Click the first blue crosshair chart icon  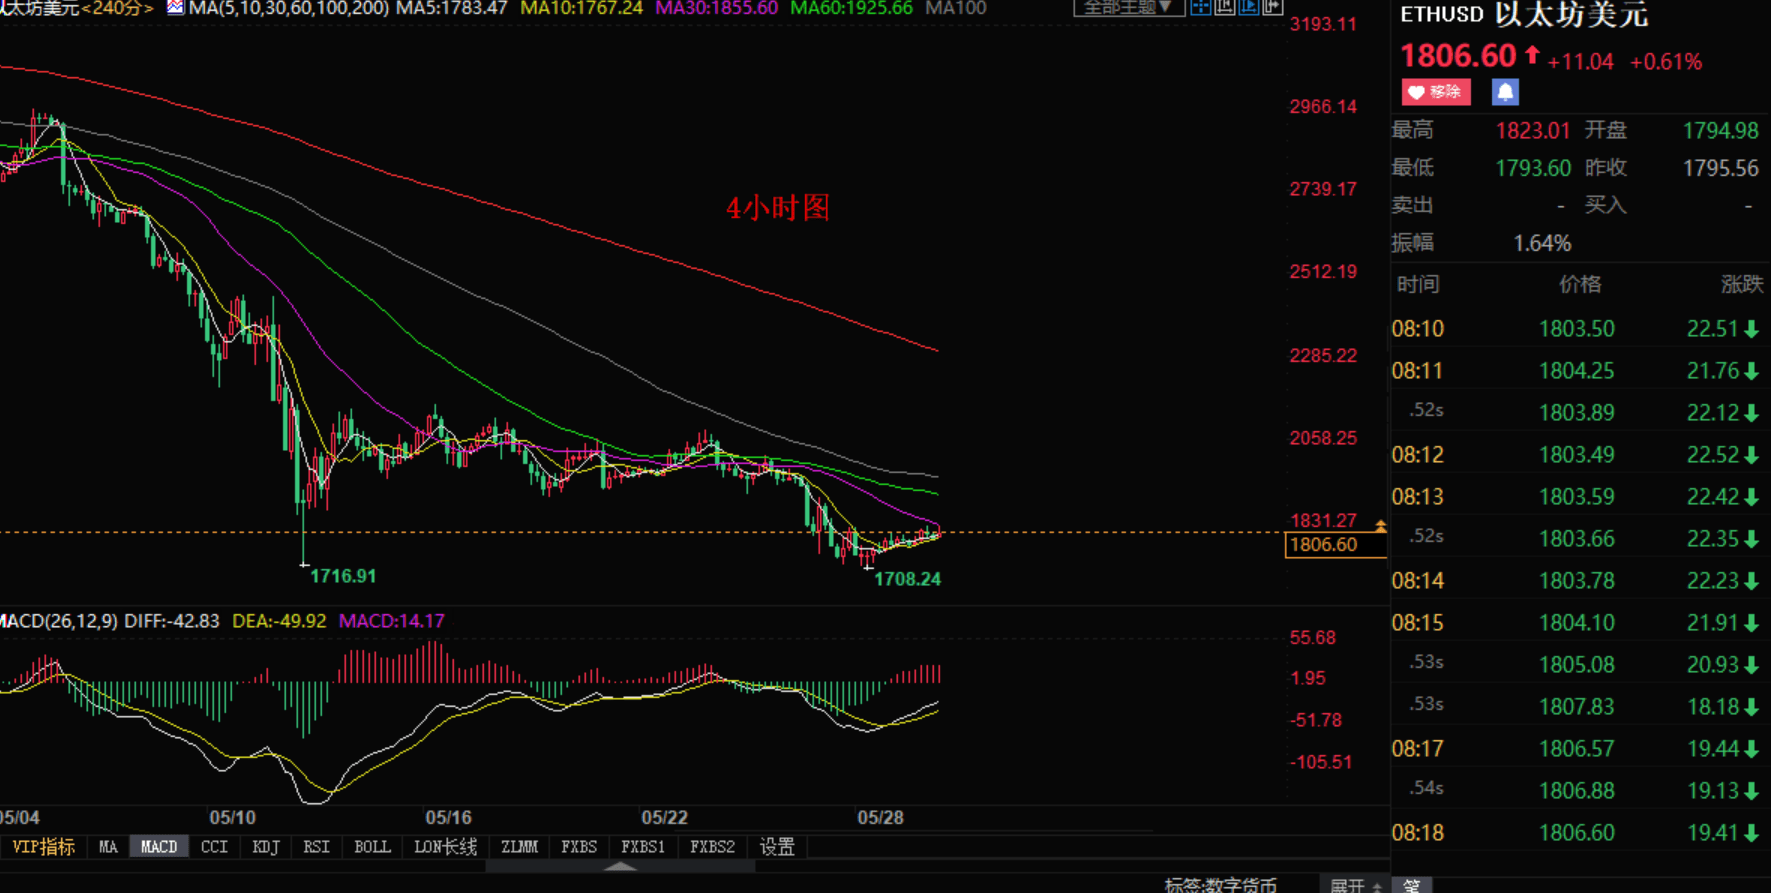pyautogui.click(x=1200, y=8)
